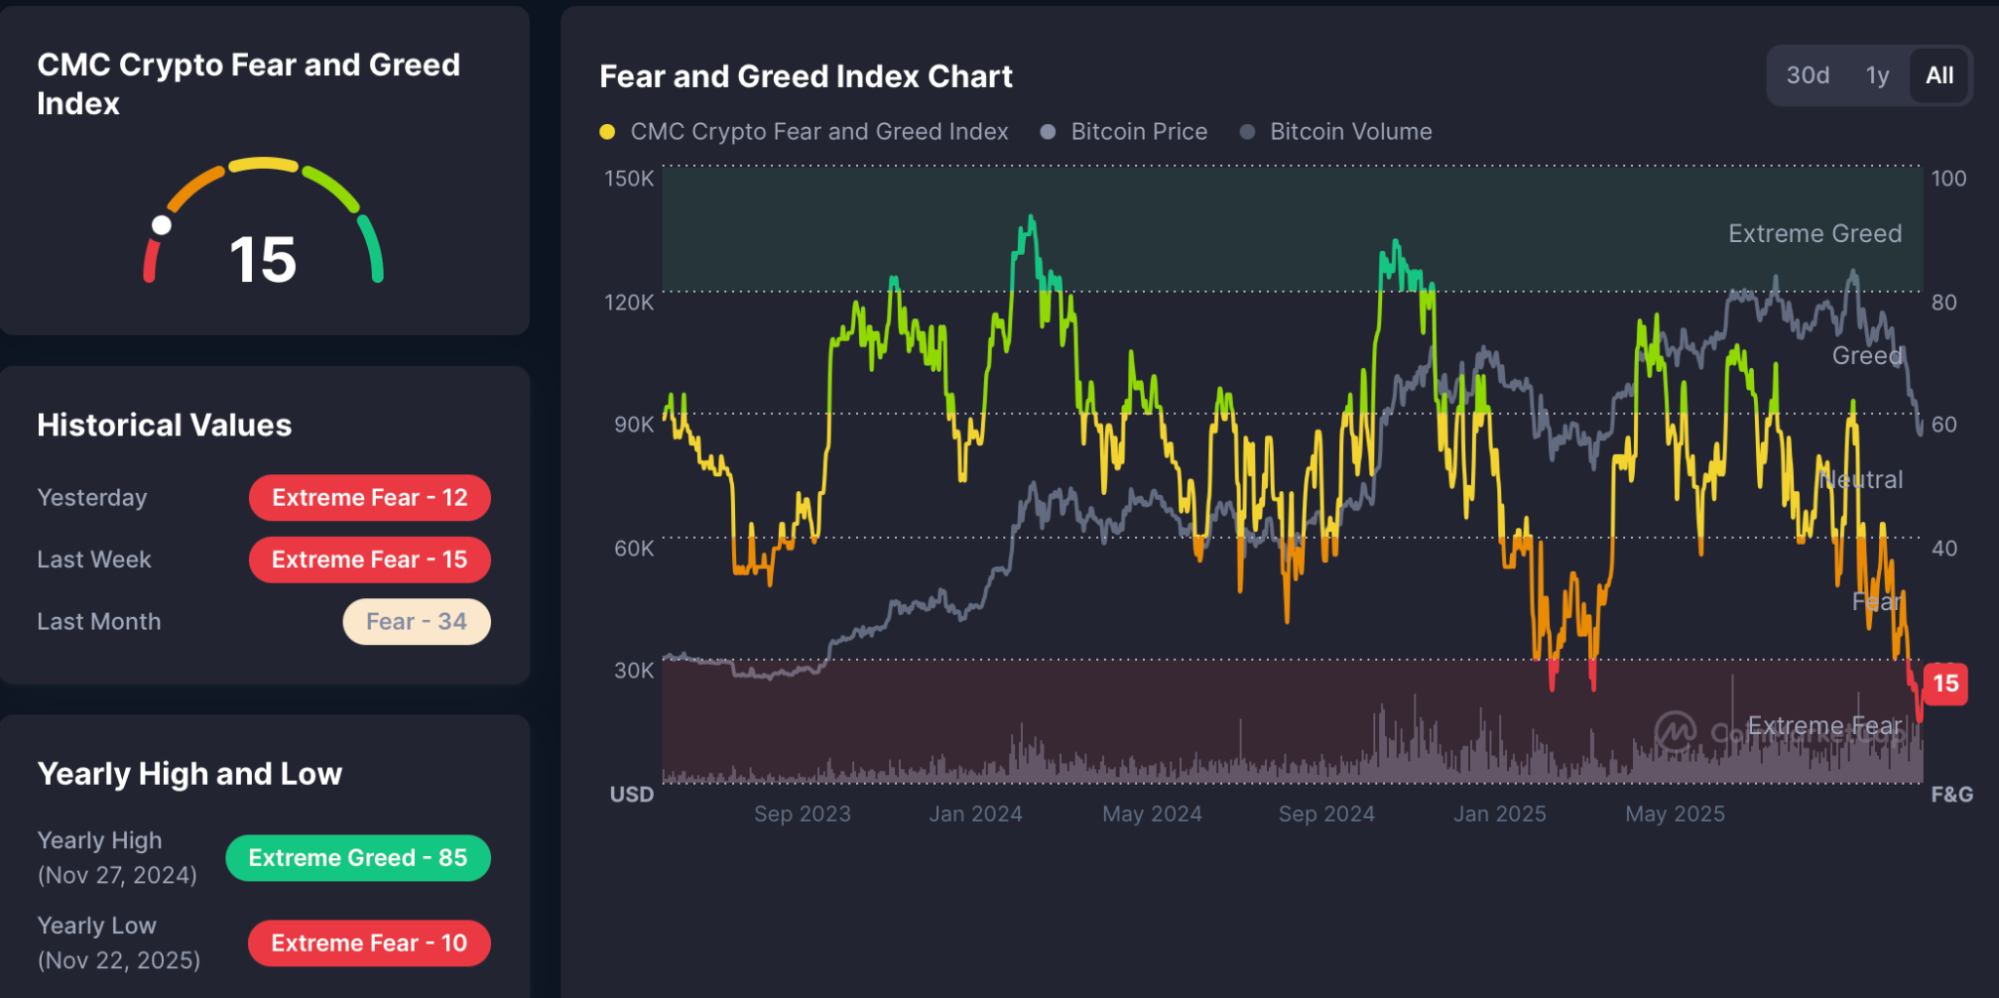This screenshot has width=1999, height=998.
Task: Switch chart range to 30d
Action: (1807, 76)
